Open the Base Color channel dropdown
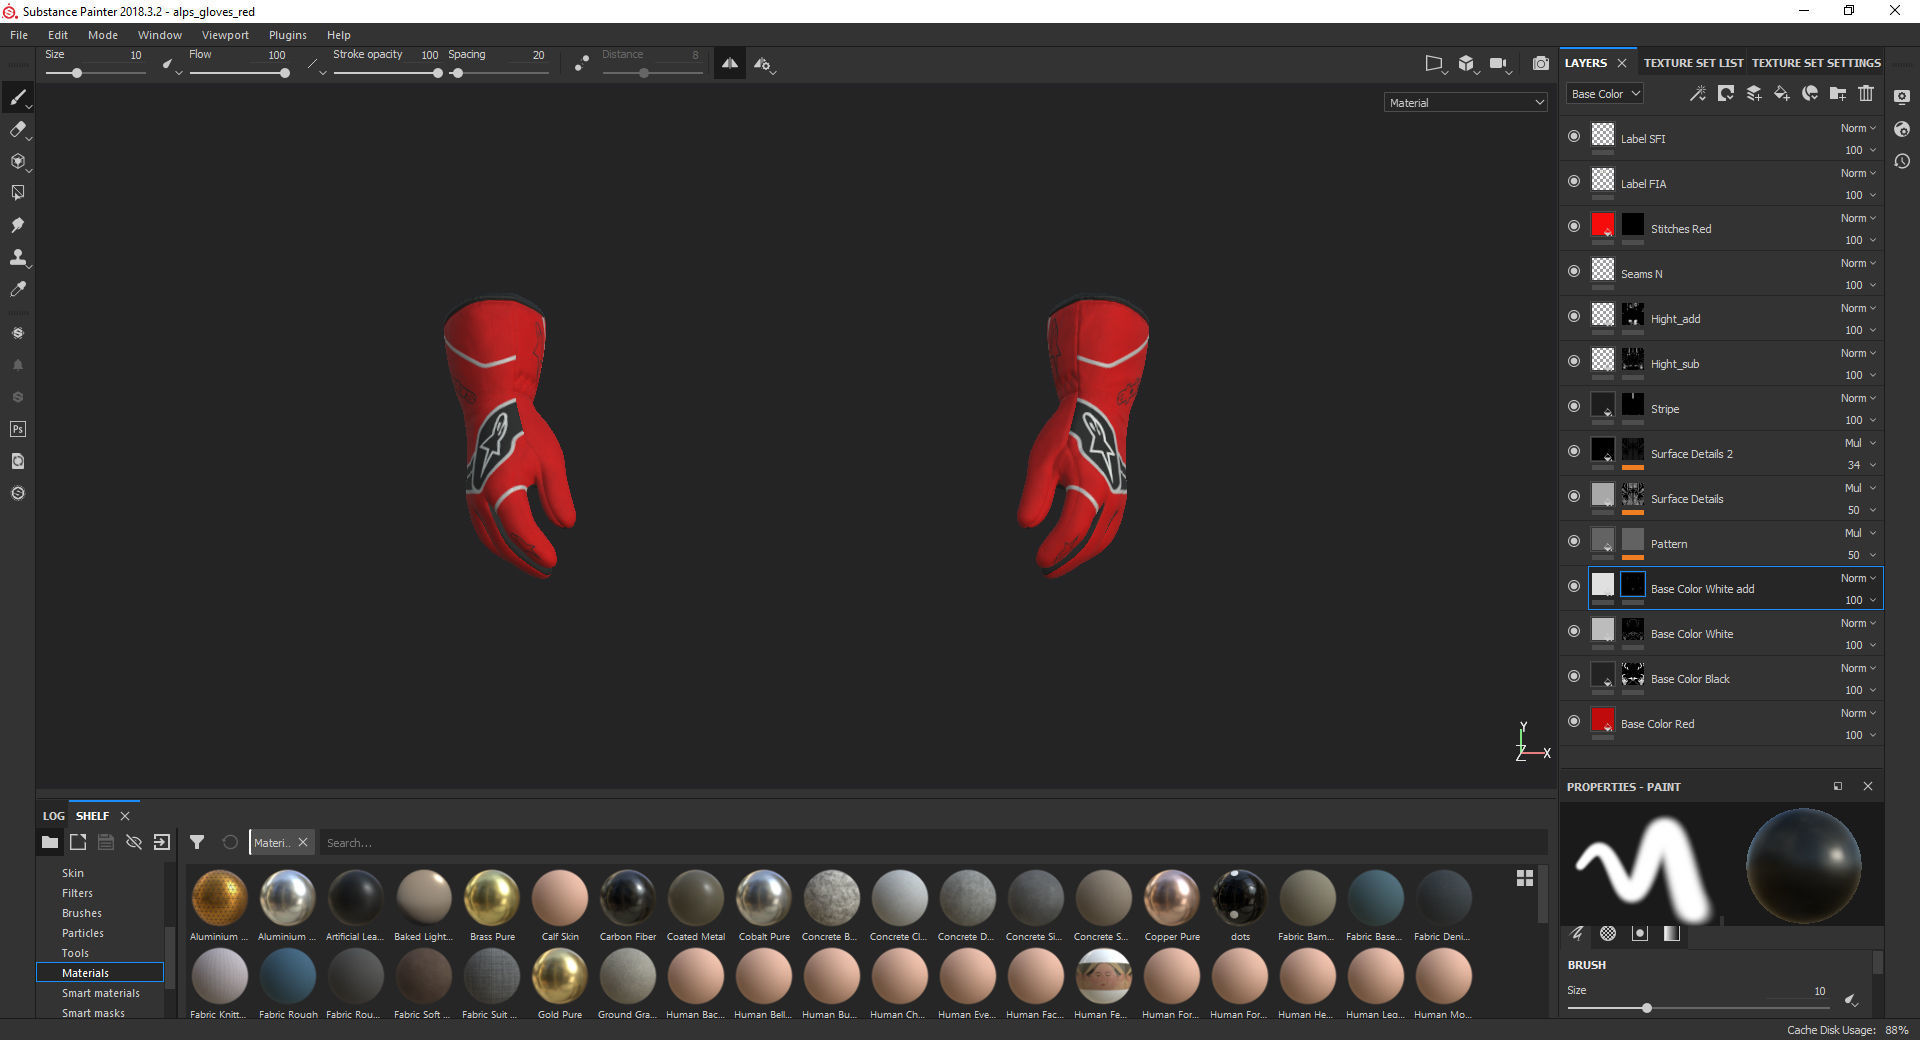The image size is (1920, 1040). point(1605,94)
